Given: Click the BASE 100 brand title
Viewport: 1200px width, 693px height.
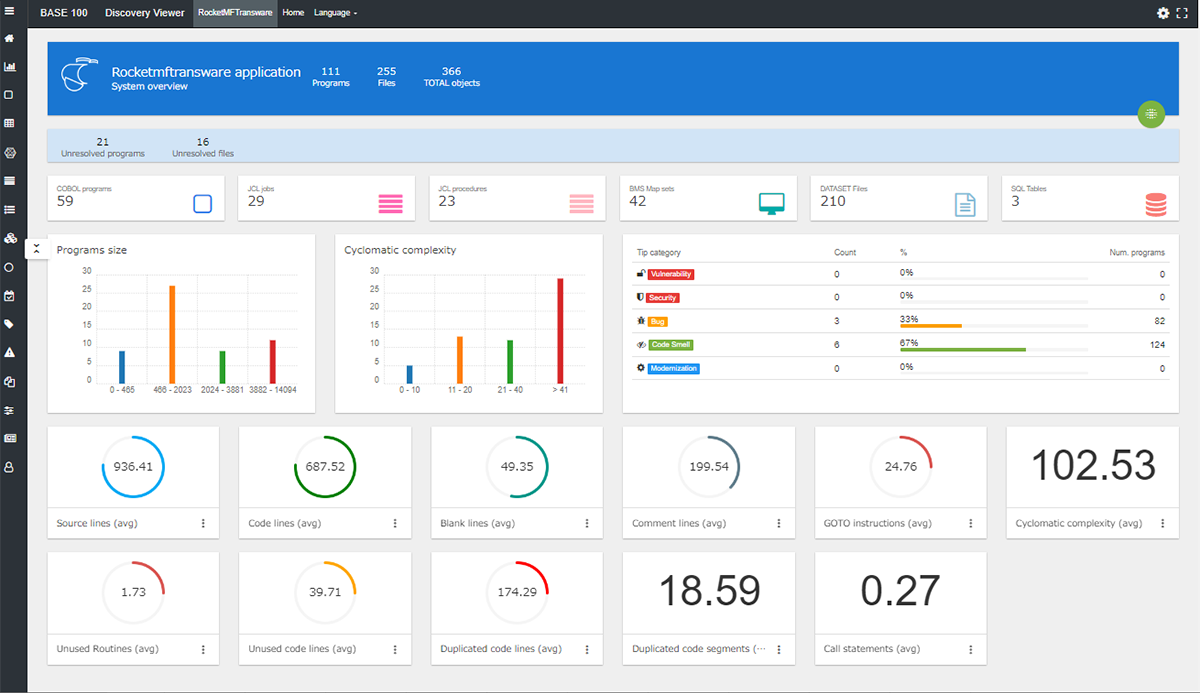Looking at the screenshot, I should [64, 13].
